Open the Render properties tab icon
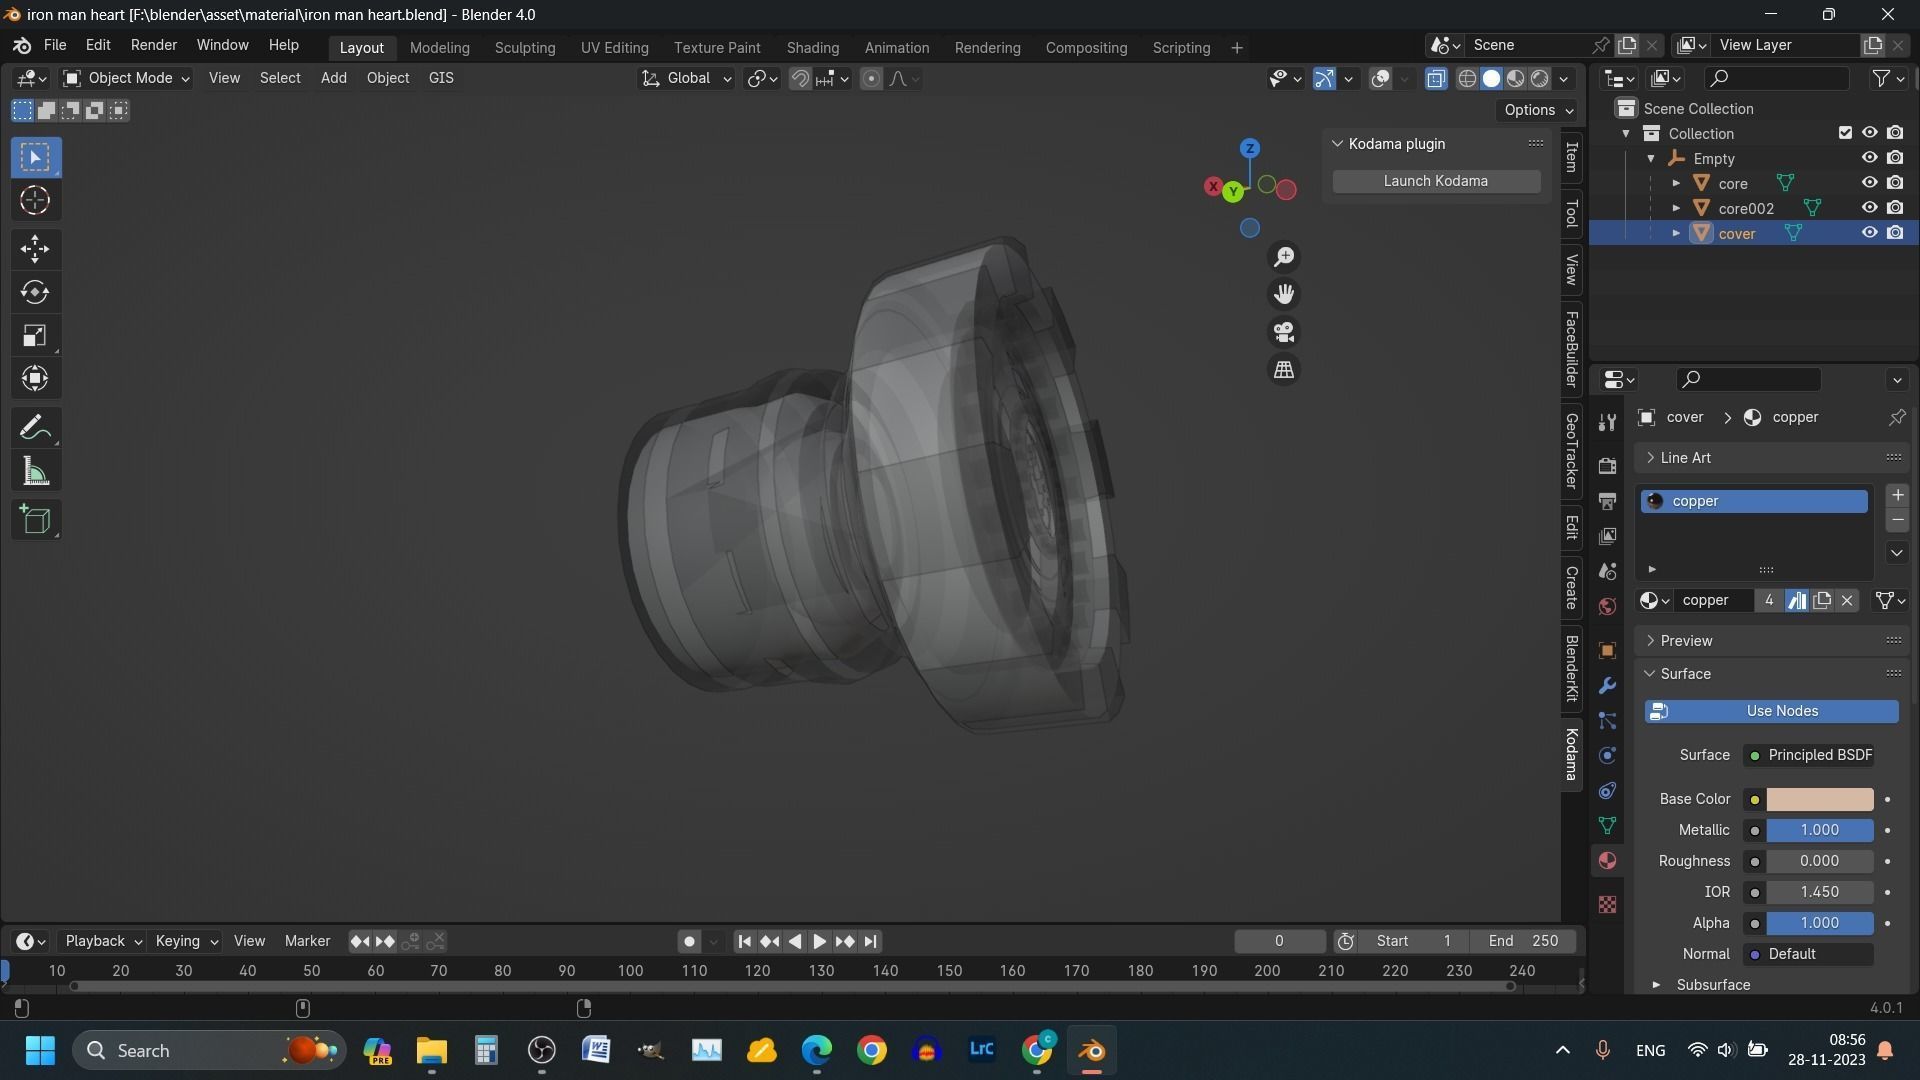 pos(1607,466)
